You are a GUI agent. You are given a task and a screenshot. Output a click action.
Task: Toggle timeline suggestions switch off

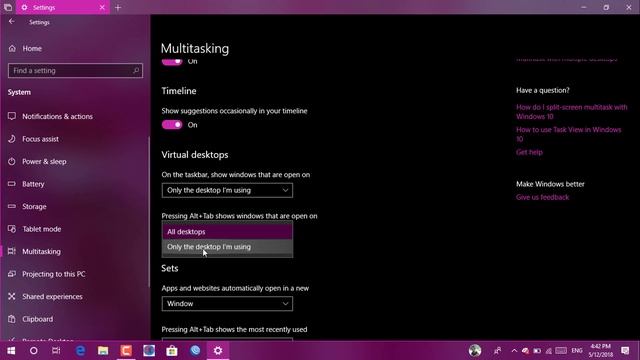click(172, 125)
